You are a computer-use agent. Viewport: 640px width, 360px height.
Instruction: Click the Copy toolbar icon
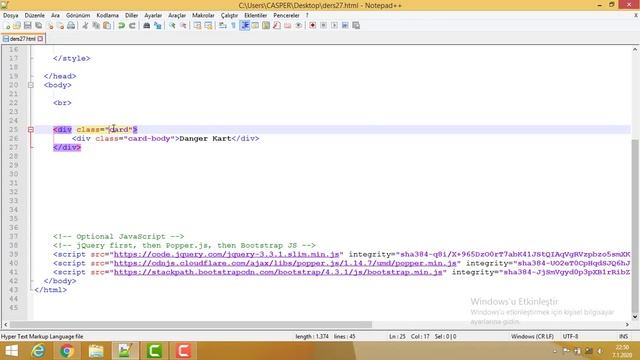coord(96,25)
